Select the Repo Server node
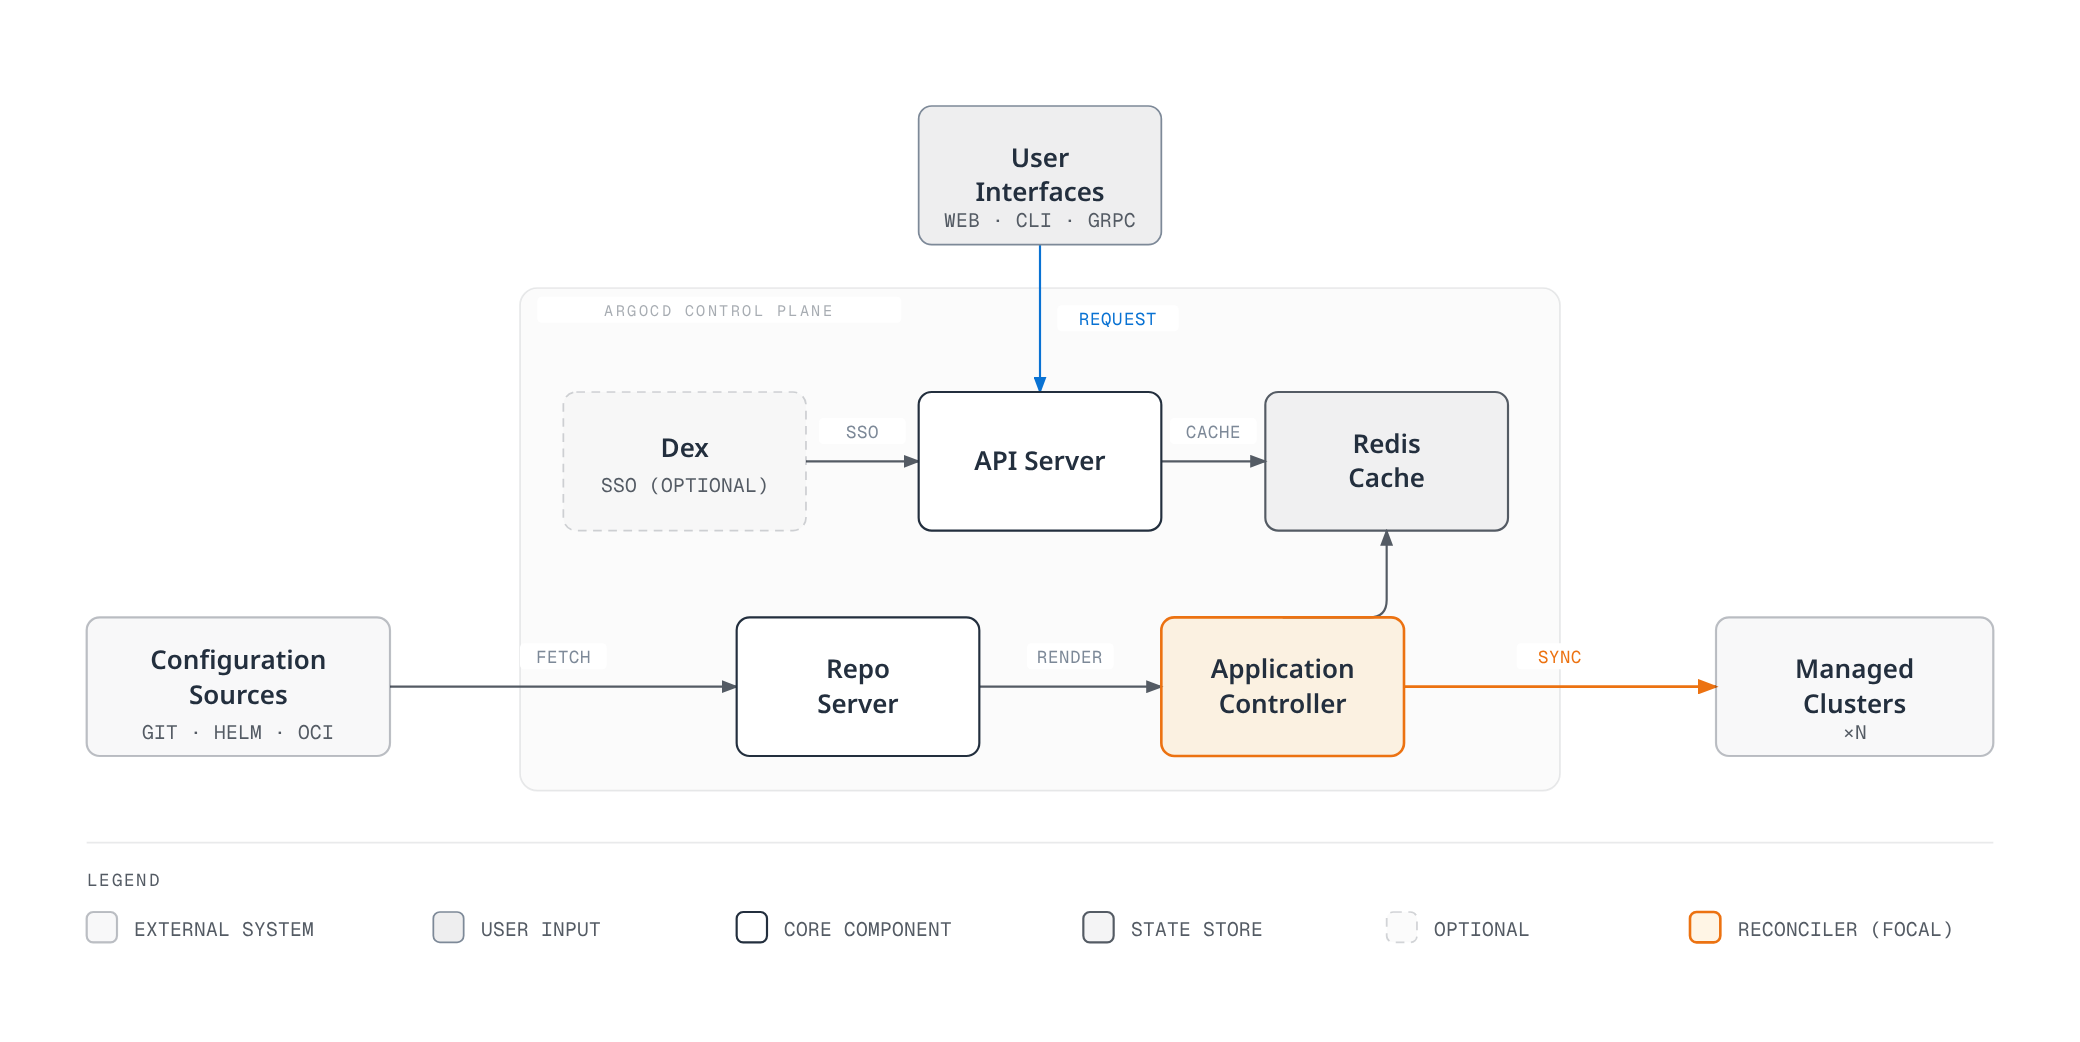Image resolution: width=2080 pixels, height=1042 pixels. click(x=858, y=686)
